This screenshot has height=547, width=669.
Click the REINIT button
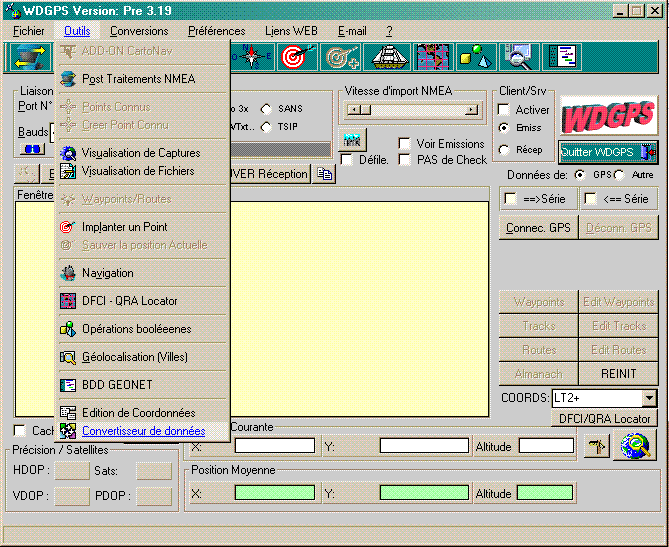tap(618, 374)
